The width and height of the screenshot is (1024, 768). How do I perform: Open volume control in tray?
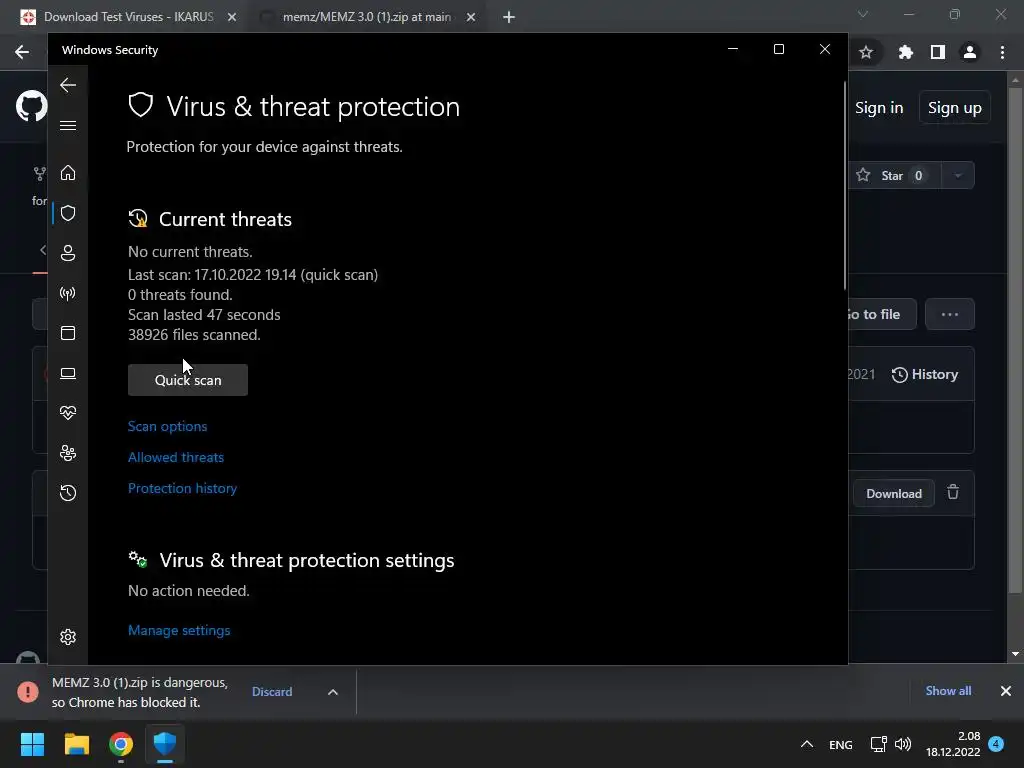903,744
